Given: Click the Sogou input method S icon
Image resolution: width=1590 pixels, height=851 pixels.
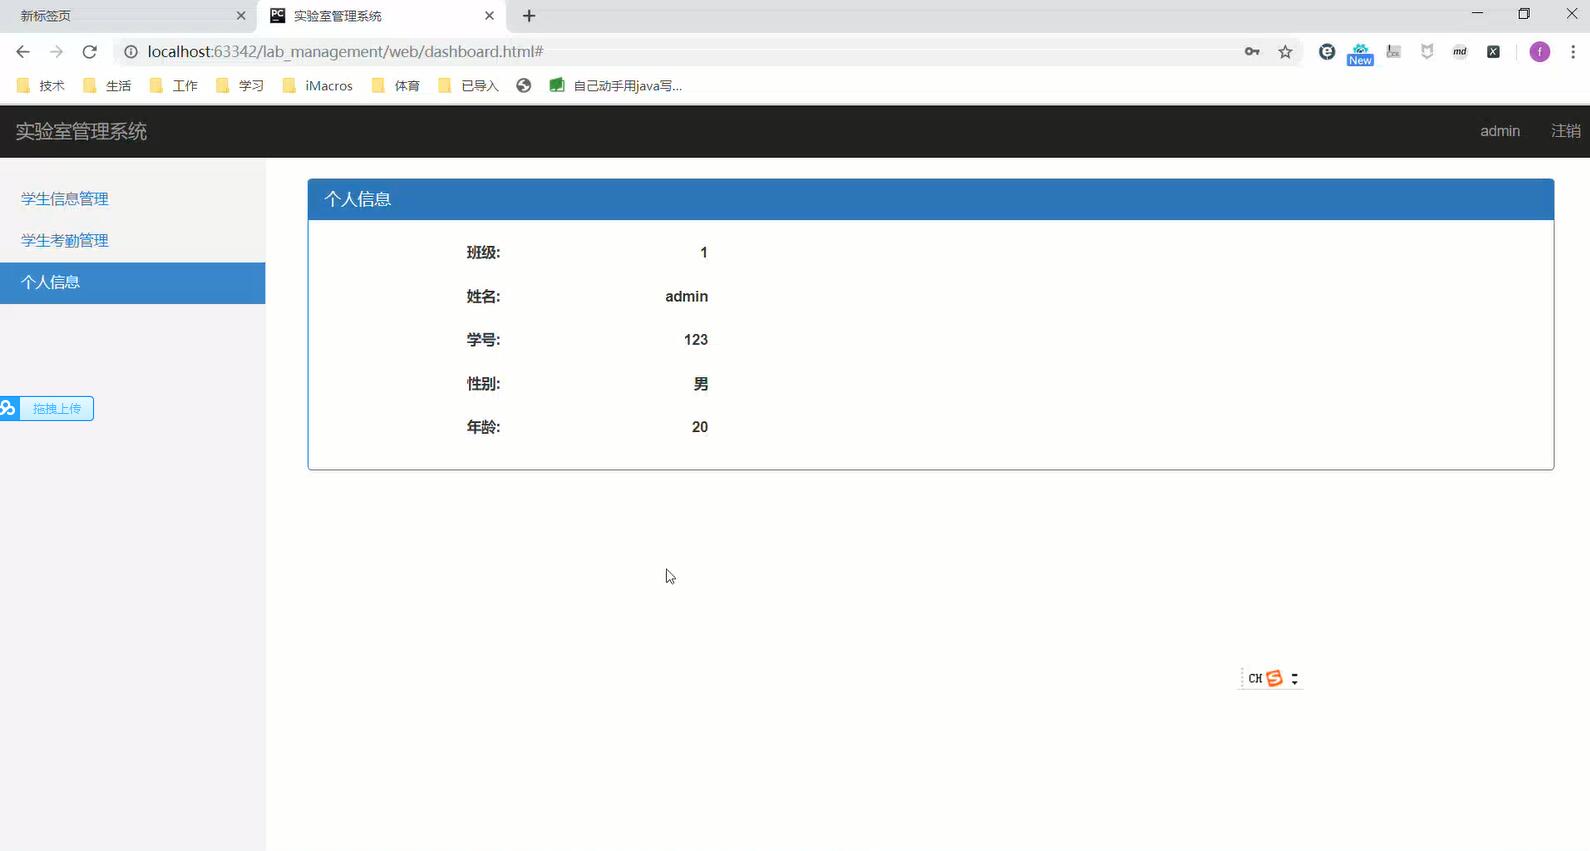Looking at the screenshot, I should pyautogui.click(x=1274, y=678).
